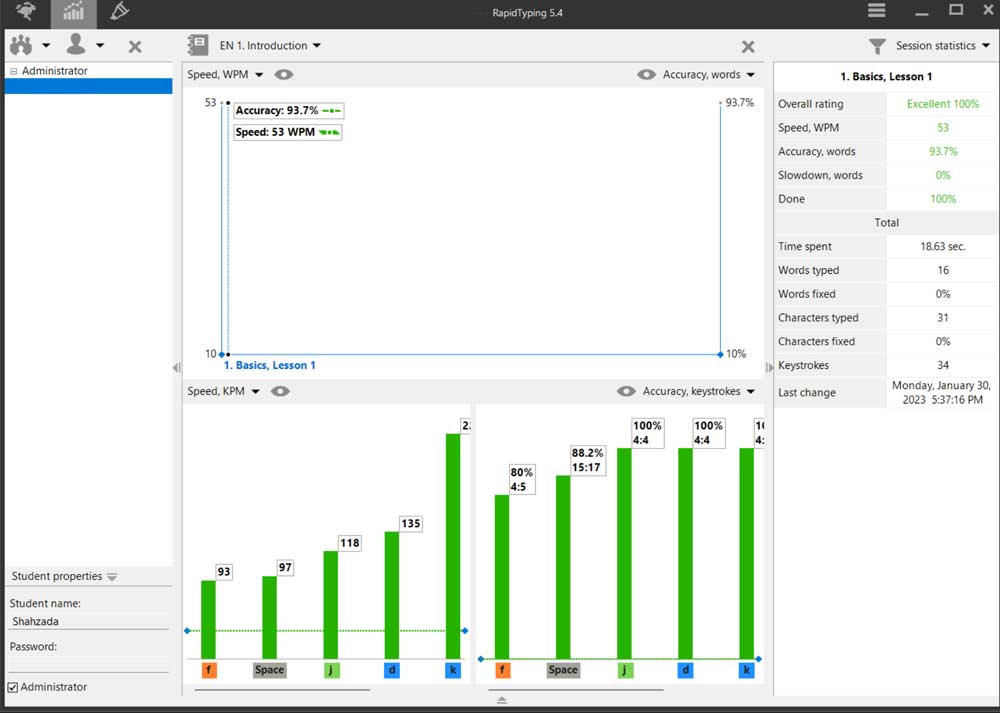Click the filter funnel icon
Image resolution: width=1000 pixels, height=713 pixels.
point(878,45)
